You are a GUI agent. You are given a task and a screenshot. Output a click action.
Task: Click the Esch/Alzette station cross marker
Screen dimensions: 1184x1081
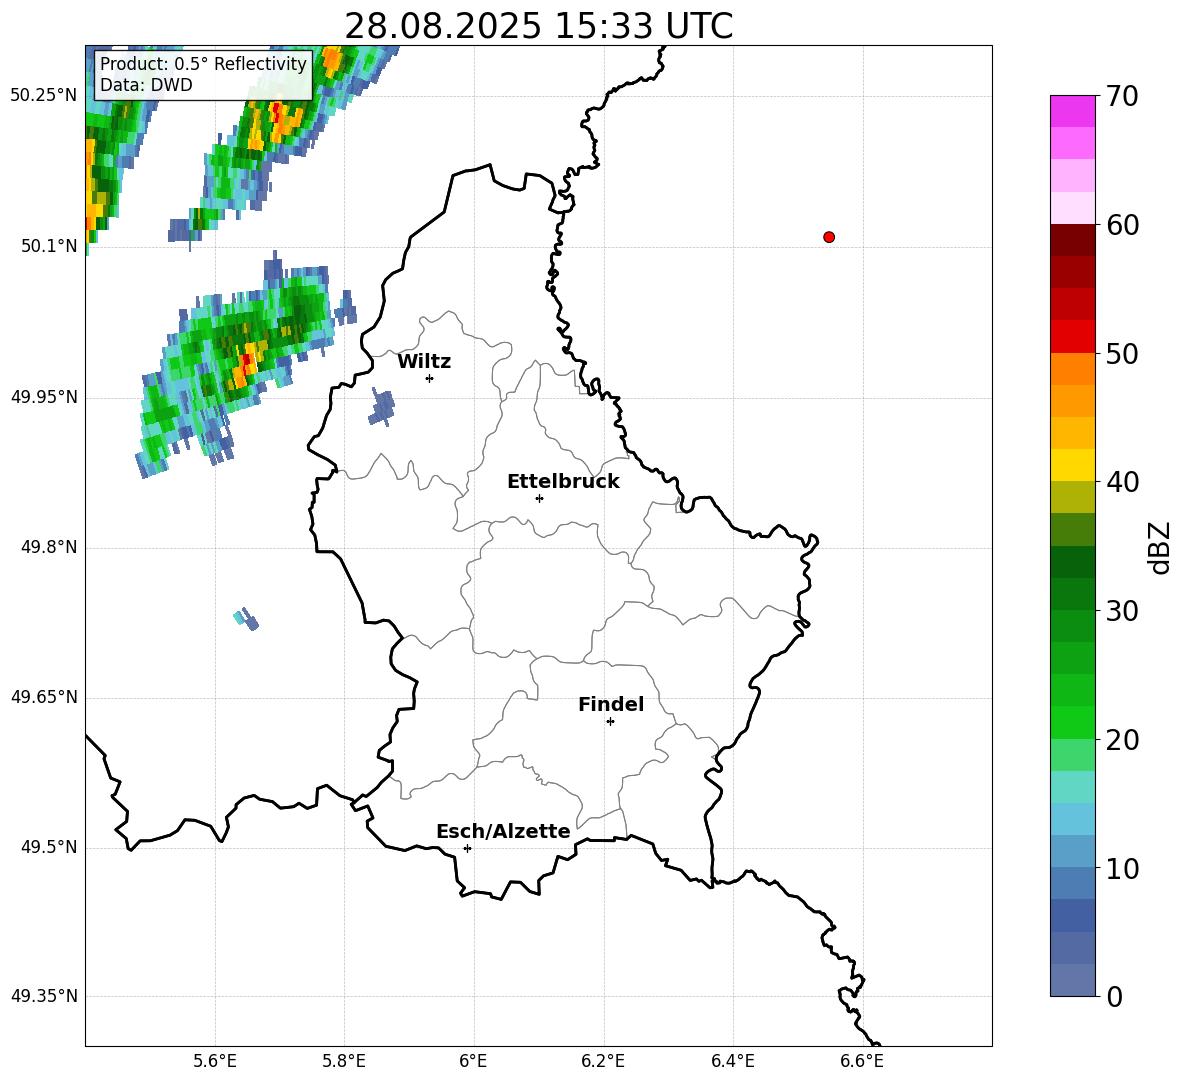click(467, 848)
